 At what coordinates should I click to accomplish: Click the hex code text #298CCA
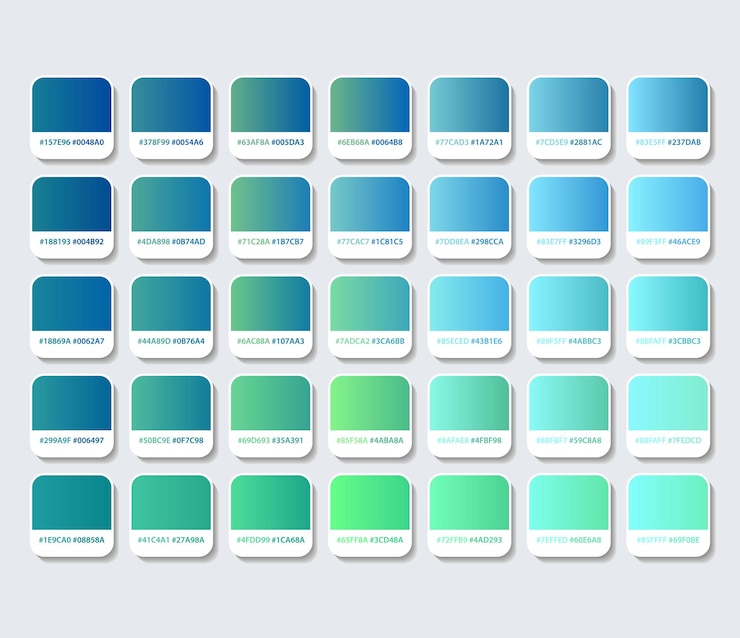pos(487,242)
